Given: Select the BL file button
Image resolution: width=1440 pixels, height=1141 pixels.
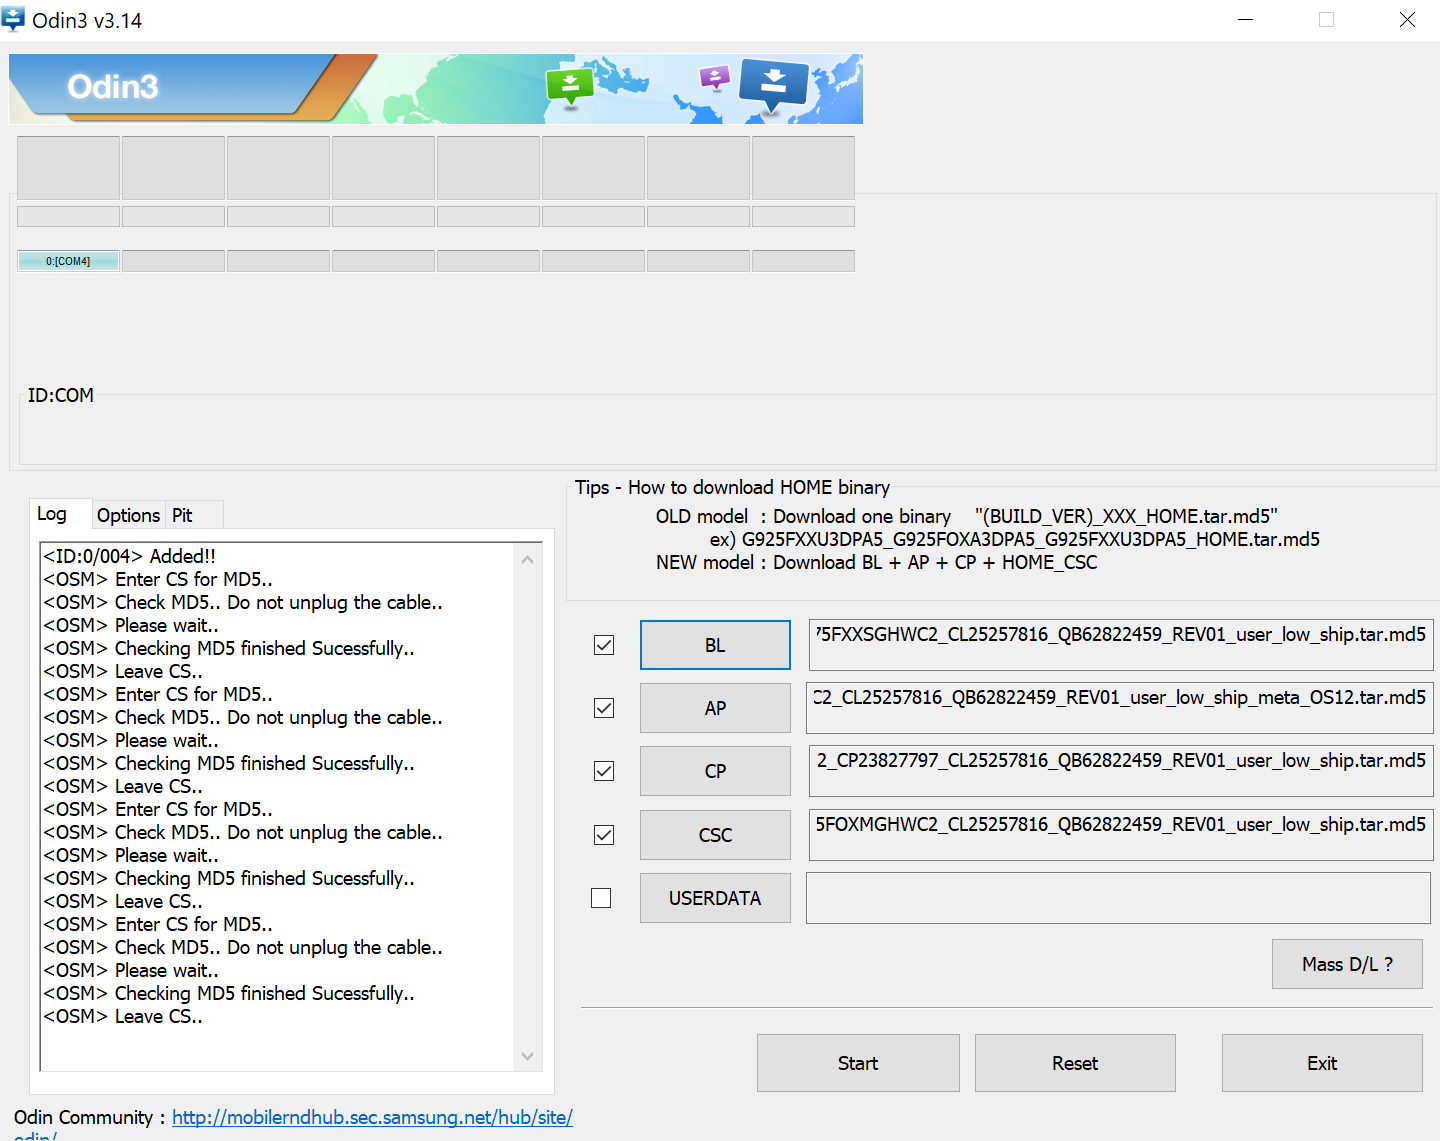Looking at the screenshot, I should (x=715, y=645).
